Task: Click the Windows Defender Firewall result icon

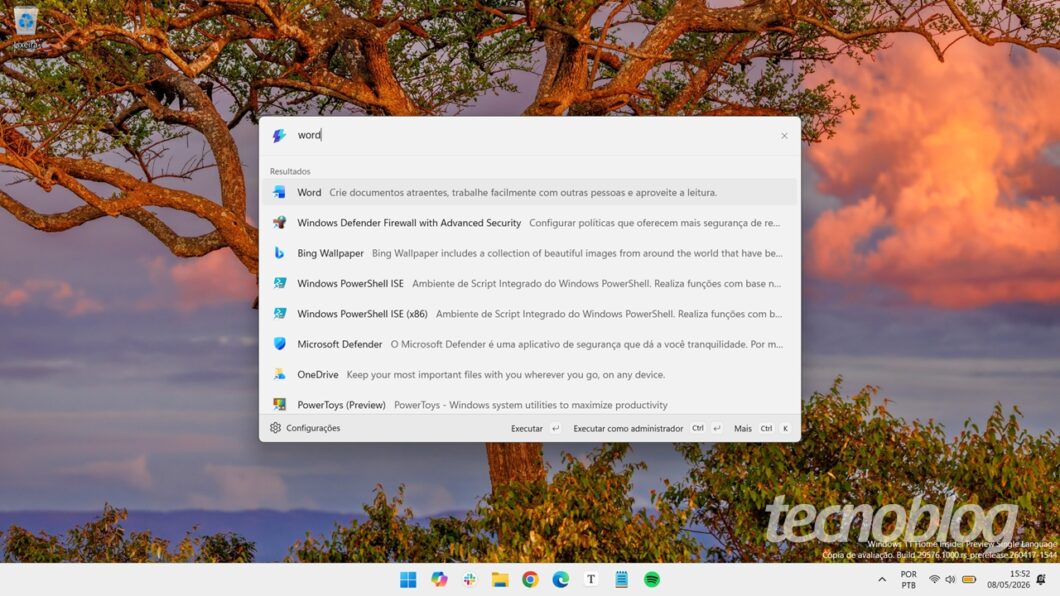Action: coord(279,222)
